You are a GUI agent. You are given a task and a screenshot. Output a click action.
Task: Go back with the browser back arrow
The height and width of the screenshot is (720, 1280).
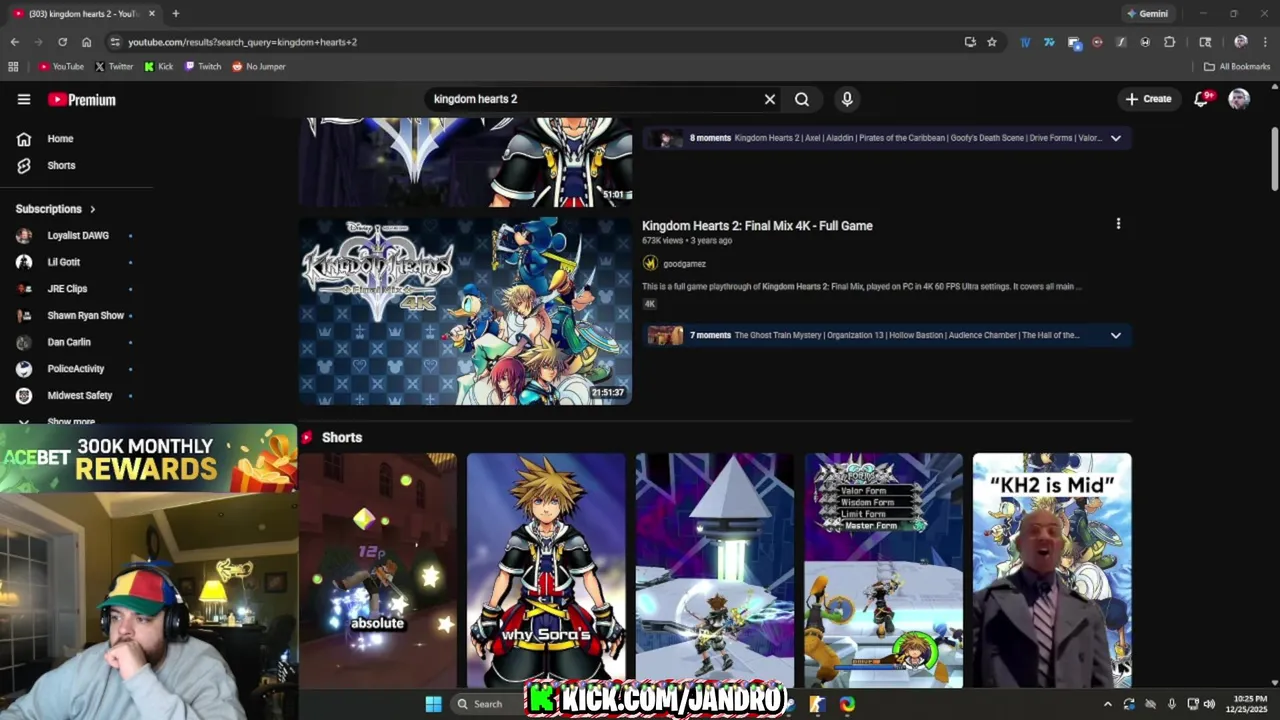(x=14, y=42)
